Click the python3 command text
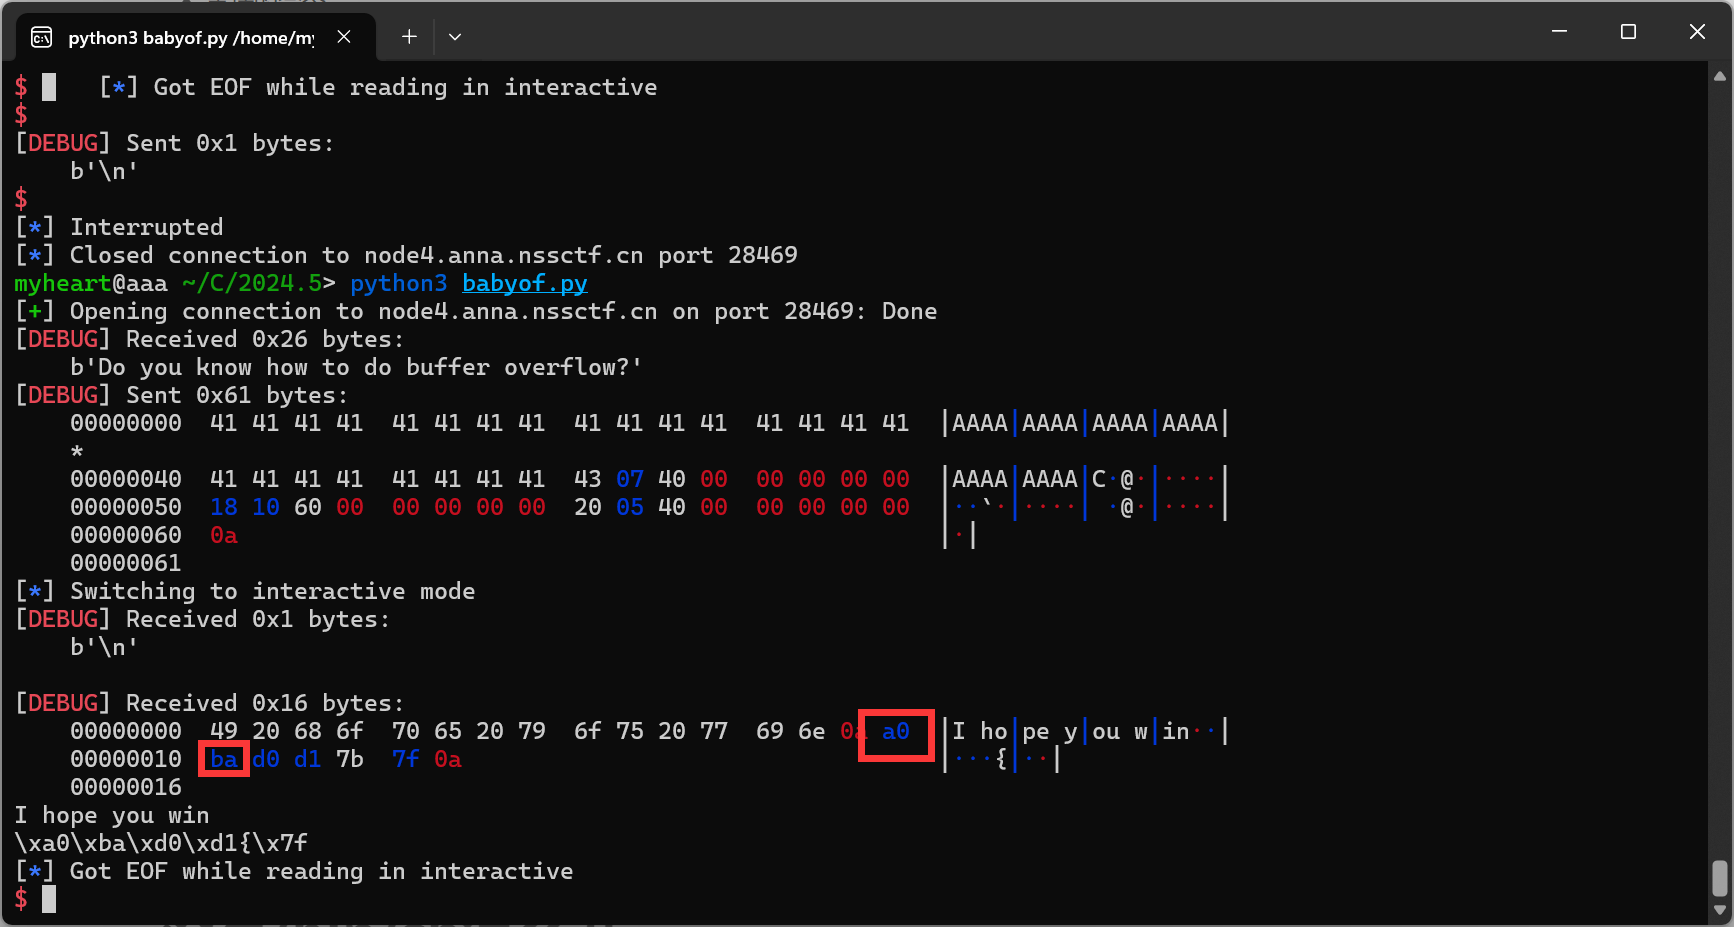The image size is (1734, 927). pos(399,283)
